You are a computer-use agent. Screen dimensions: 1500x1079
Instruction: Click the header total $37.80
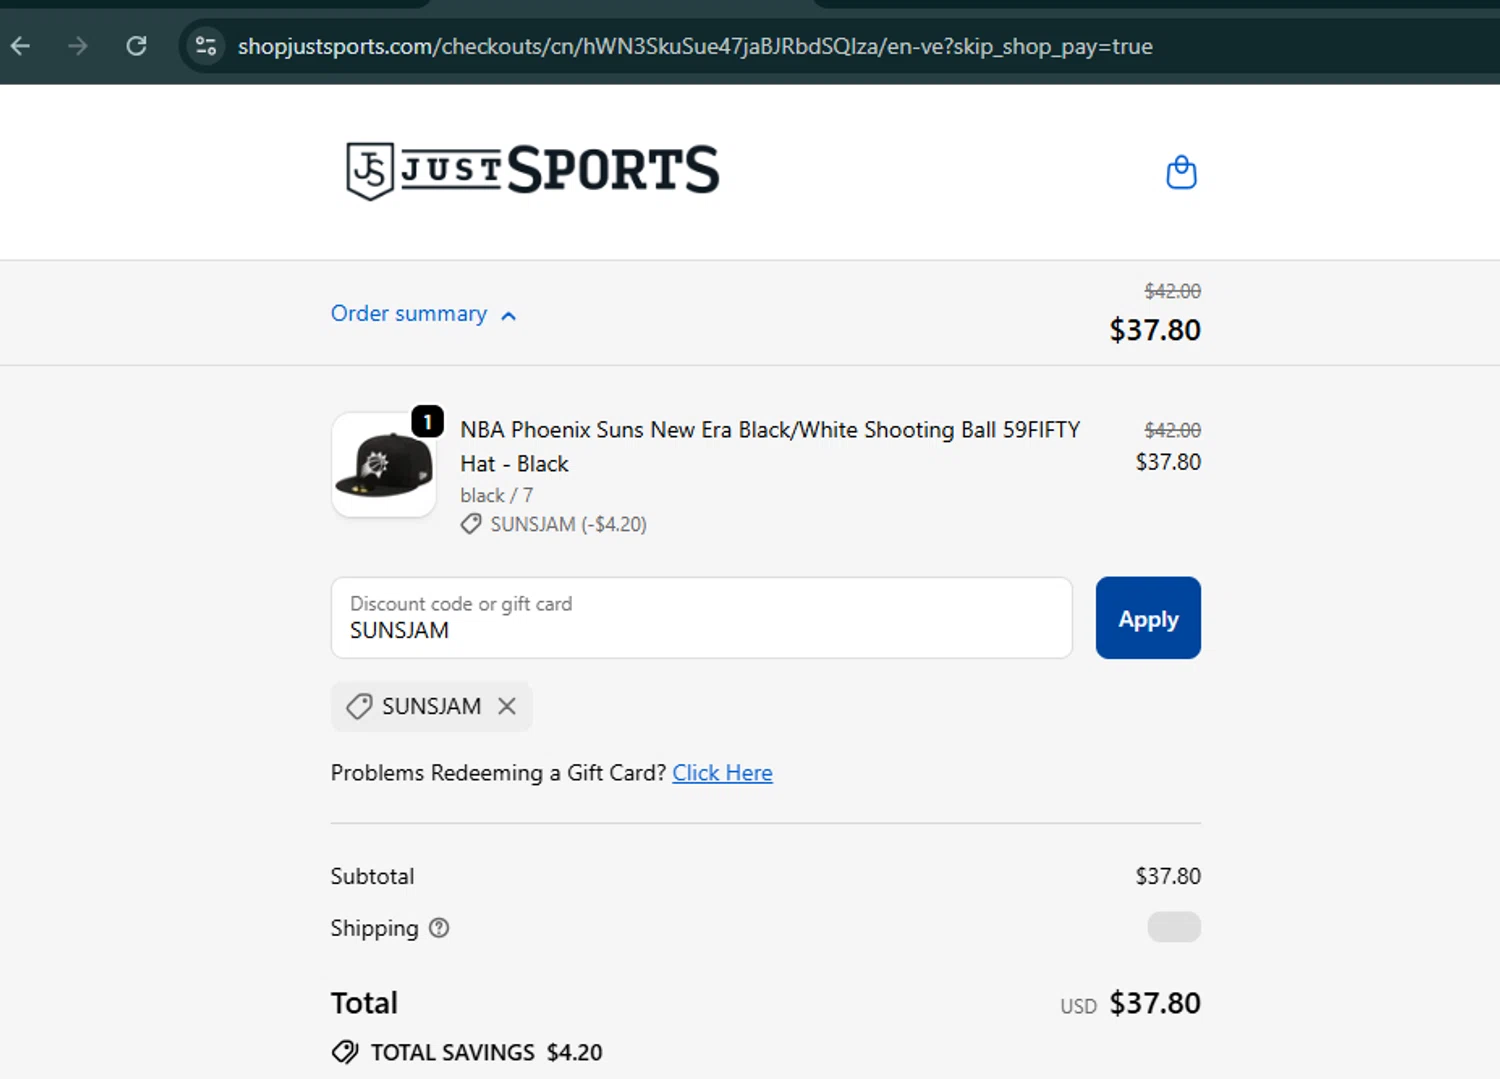(1155, 330)
